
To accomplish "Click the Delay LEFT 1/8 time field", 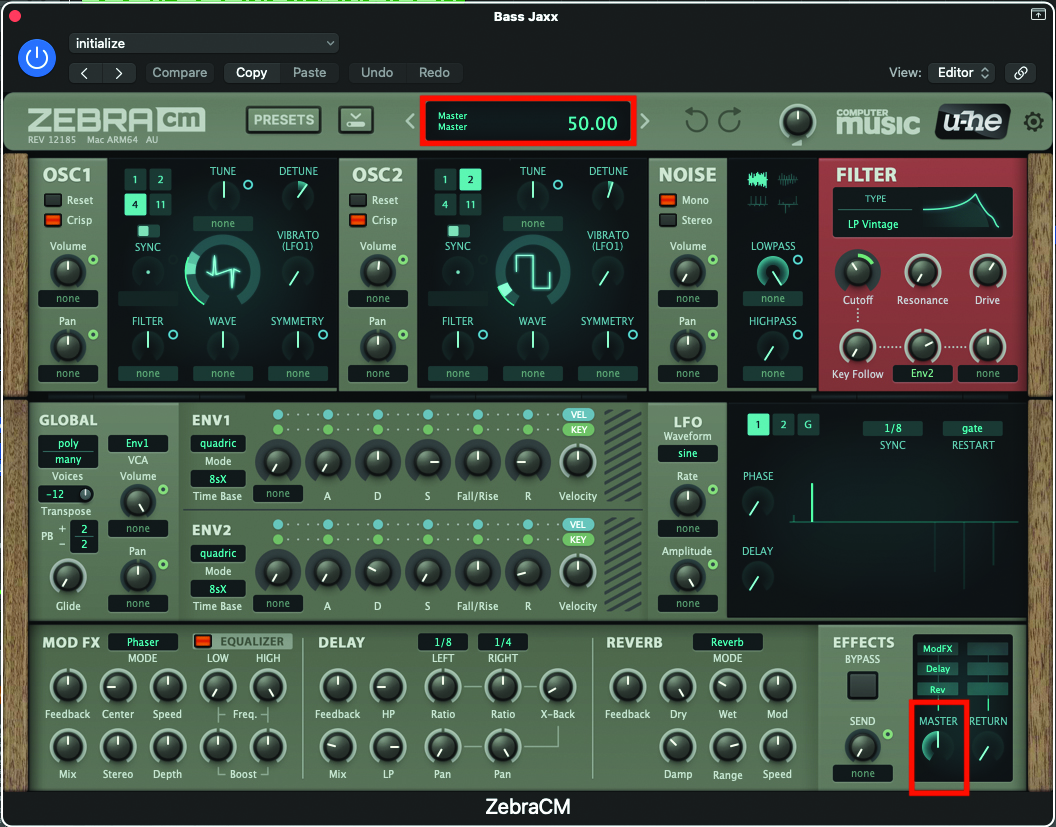I will coord(443,642).
